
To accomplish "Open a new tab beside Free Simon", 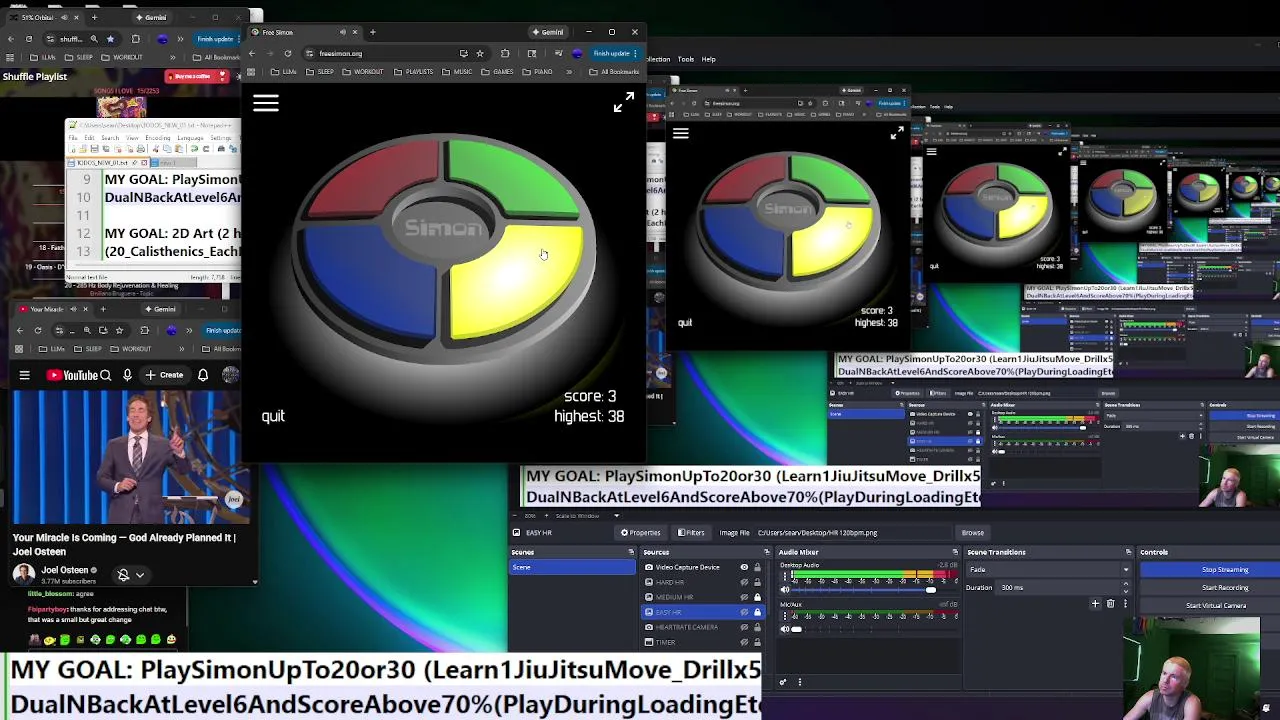I will tap(373, 32).
